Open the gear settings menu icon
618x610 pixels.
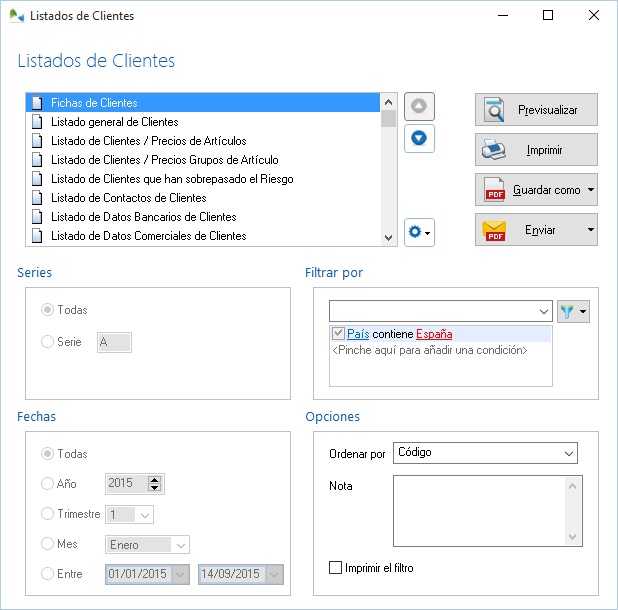coord(419,232)
